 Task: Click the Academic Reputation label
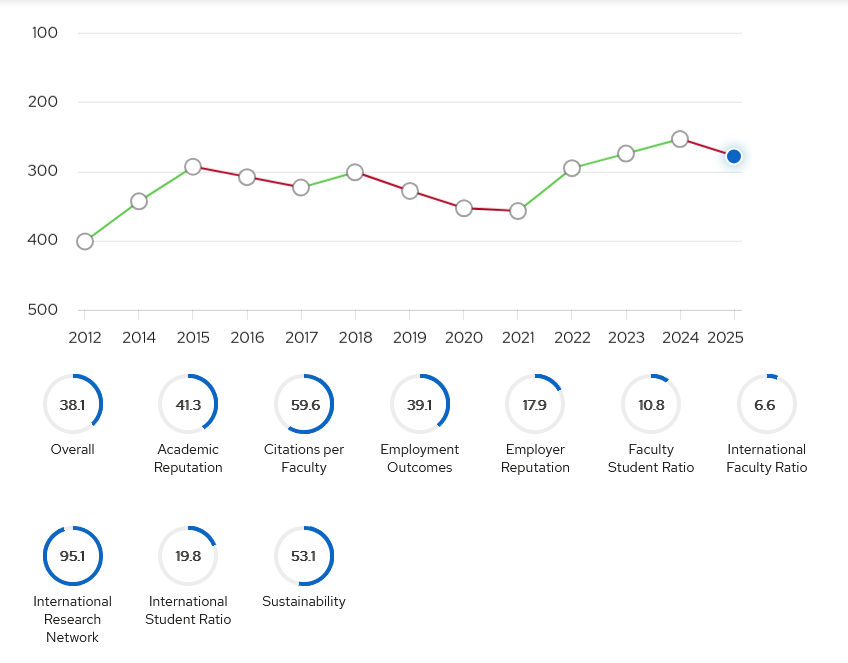tap(188, 458)
